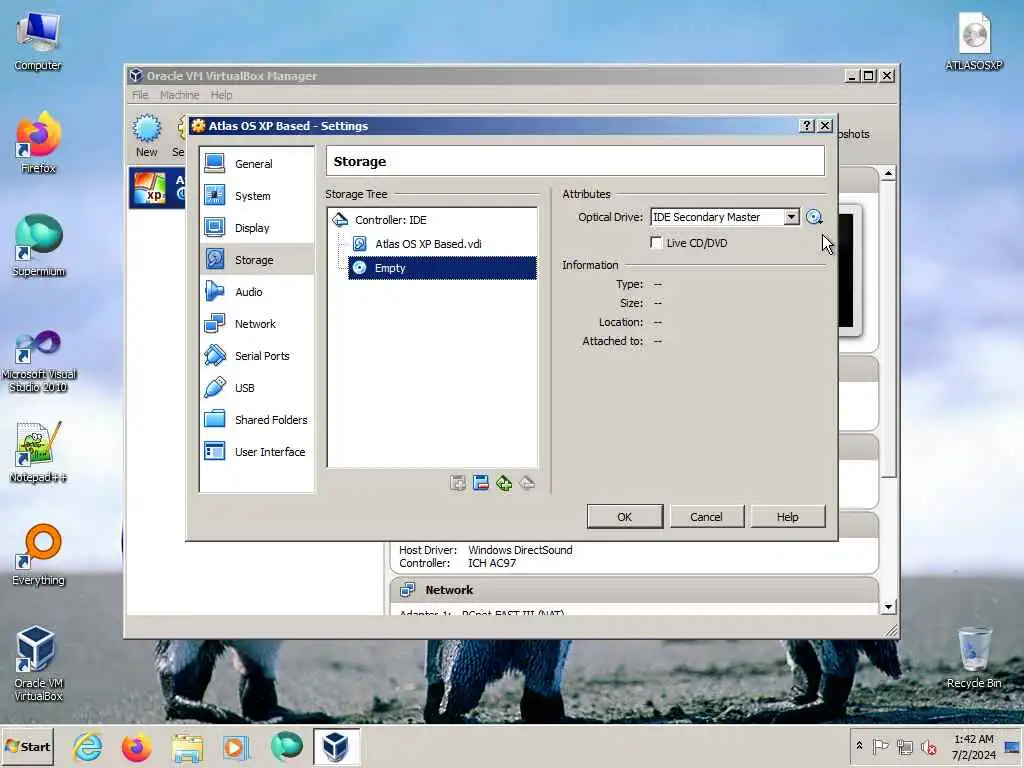Show hidden tray icons
Screen dimensions: 1024x768
coord(859,746)
